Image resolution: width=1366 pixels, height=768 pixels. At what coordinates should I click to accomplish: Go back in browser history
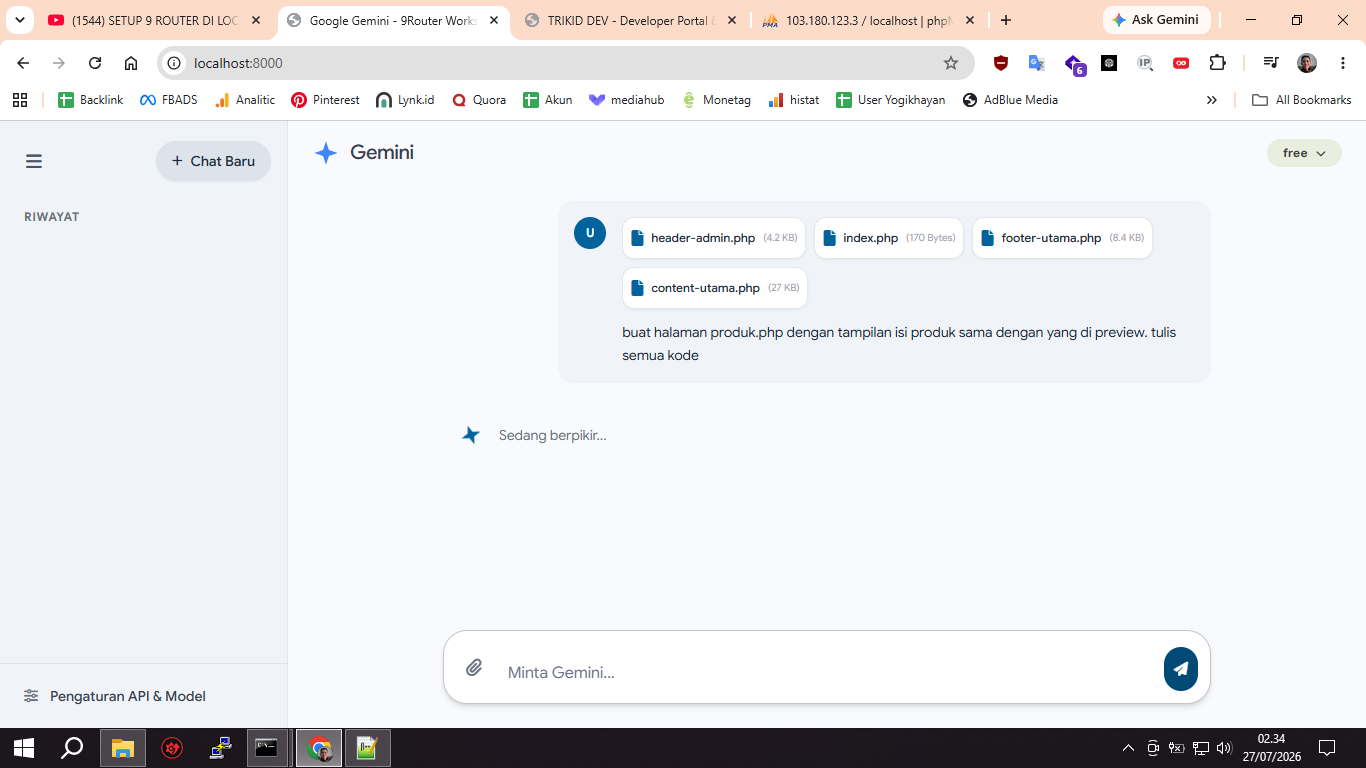[23, 63]
